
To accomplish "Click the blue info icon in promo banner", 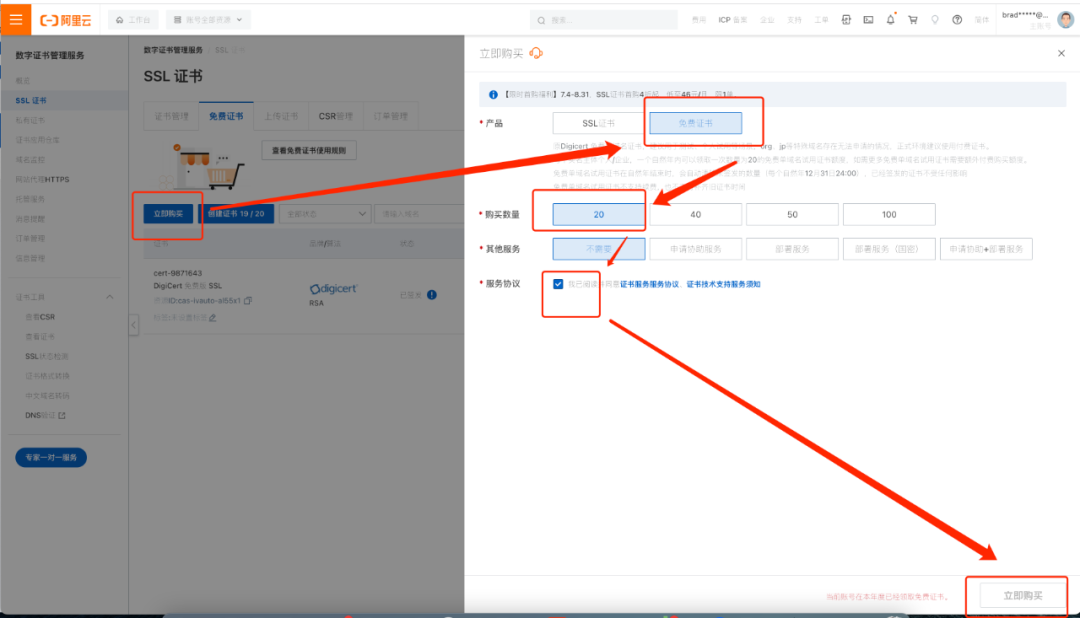I will tap(493, 94).
